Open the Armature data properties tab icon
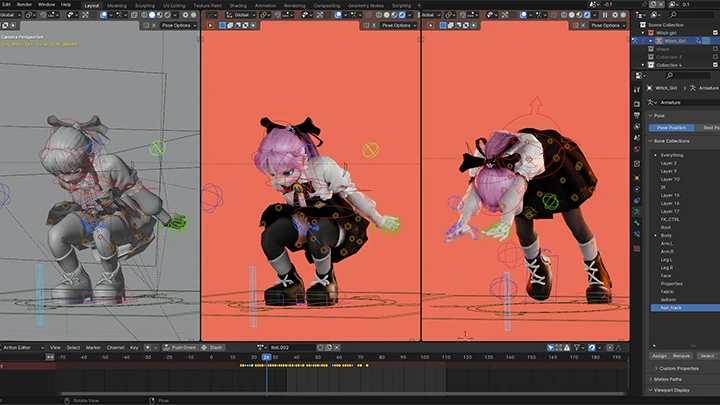Screen dimensions: 720x405 (x=637, y=212)
